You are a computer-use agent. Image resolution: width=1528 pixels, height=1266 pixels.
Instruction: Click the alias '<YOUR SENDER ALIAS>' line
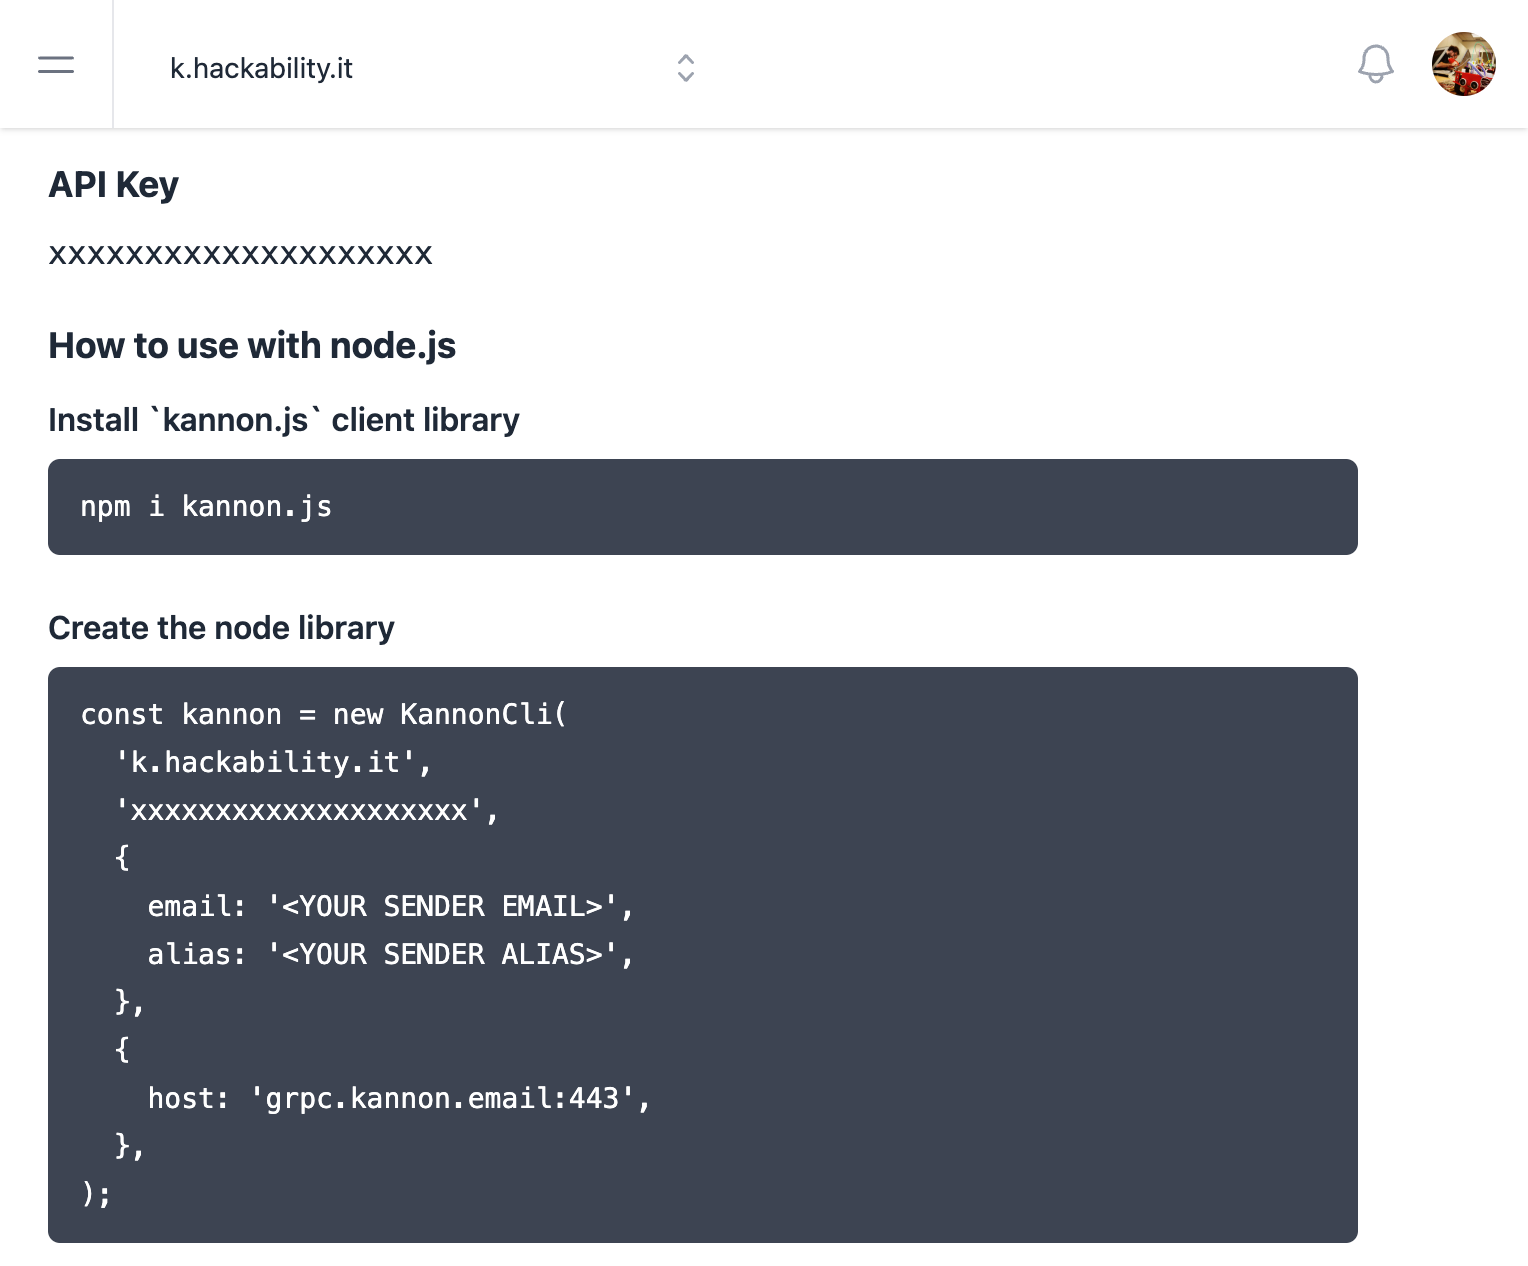(x=391, y=955)
